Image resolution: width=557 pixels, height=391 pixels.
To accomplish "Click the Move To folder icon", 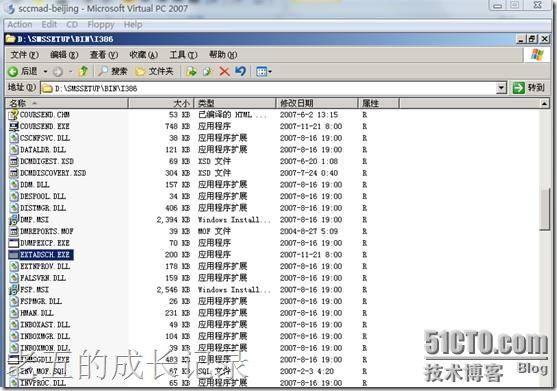I will point(191,72).
